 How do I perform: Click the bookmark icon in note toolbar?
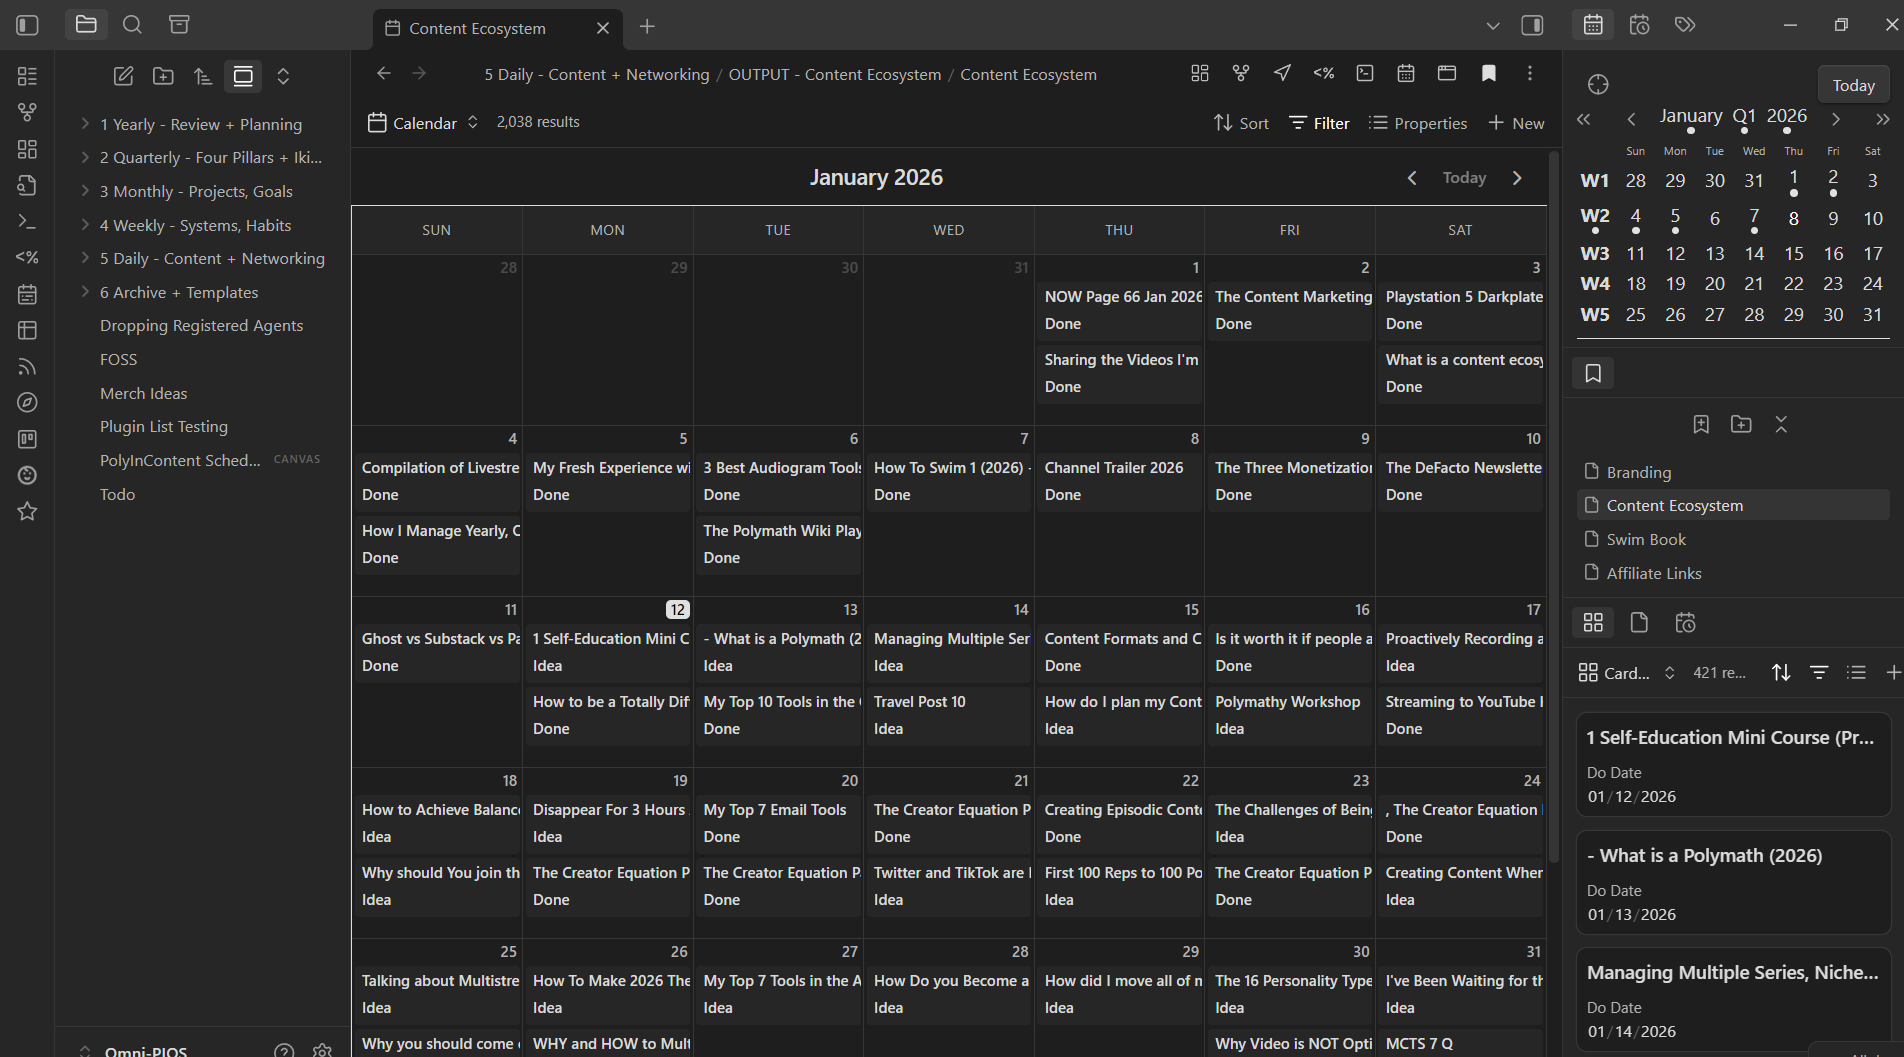tap(1488, 73)
